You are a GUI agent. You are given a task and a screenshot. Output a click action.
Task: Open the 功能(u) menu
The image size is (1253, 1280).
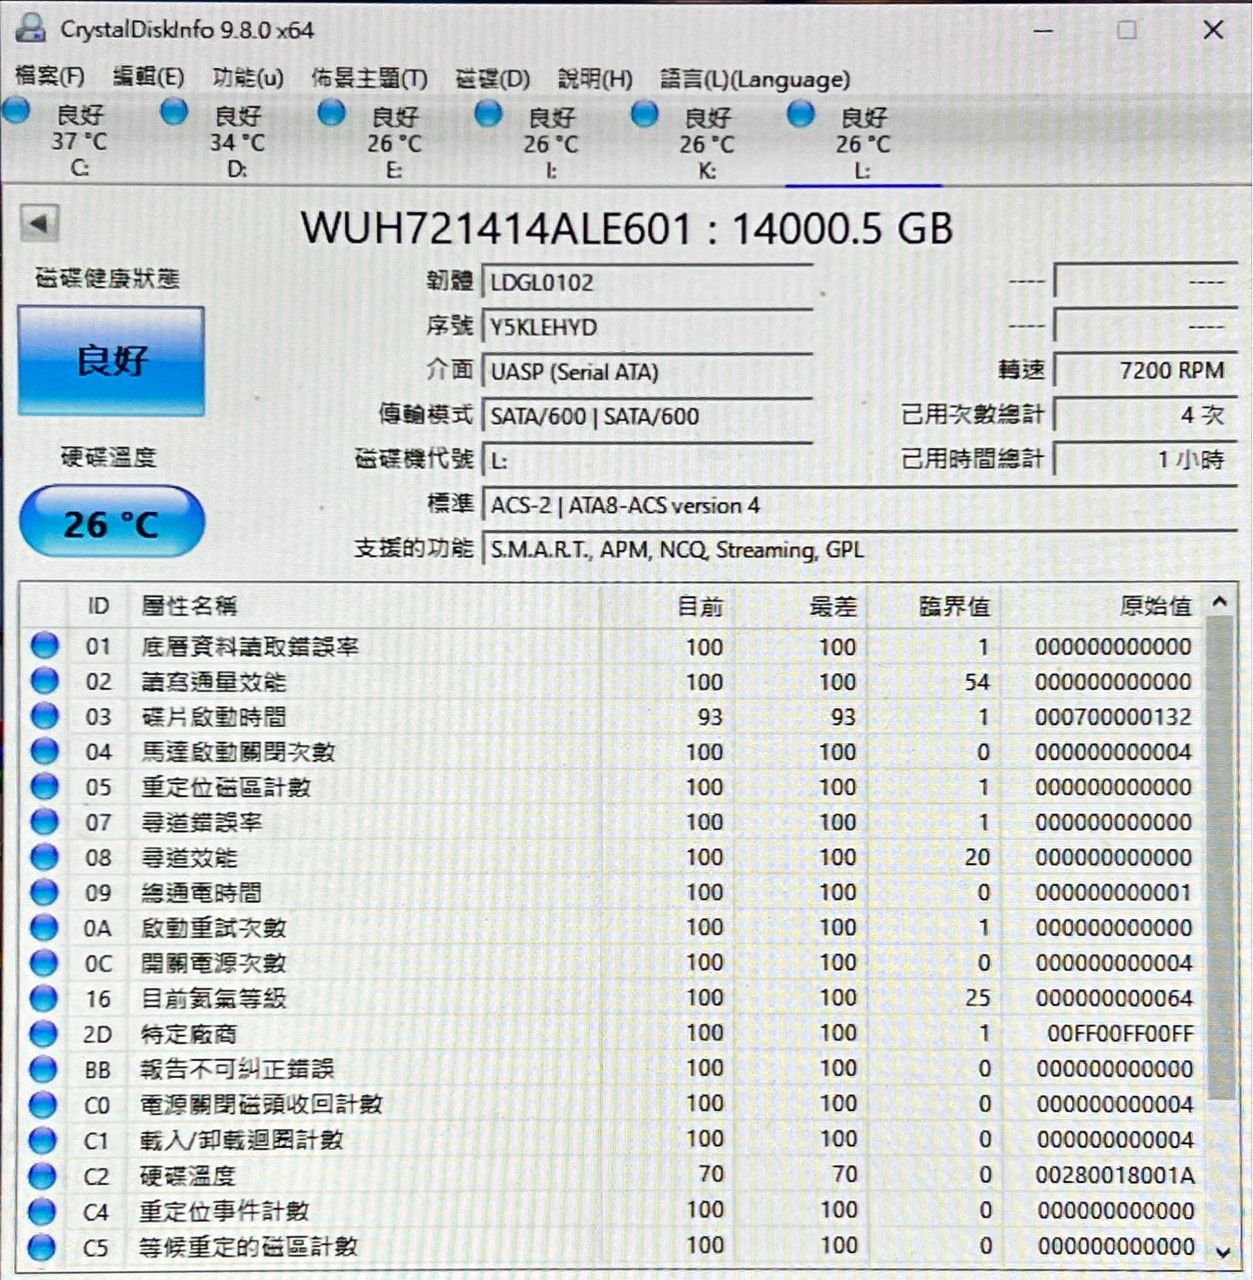pos(248,78)
